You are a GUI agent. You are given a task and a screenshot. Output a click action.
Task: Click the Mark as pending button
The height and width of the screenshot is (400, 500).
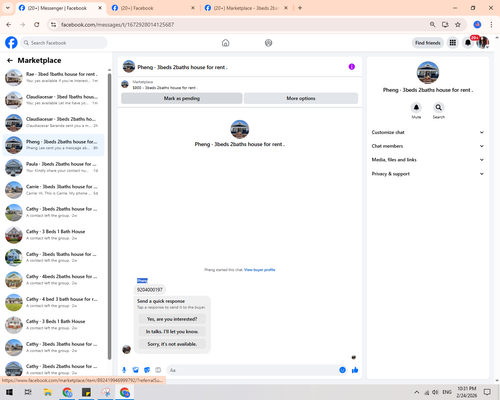(182, 98)
